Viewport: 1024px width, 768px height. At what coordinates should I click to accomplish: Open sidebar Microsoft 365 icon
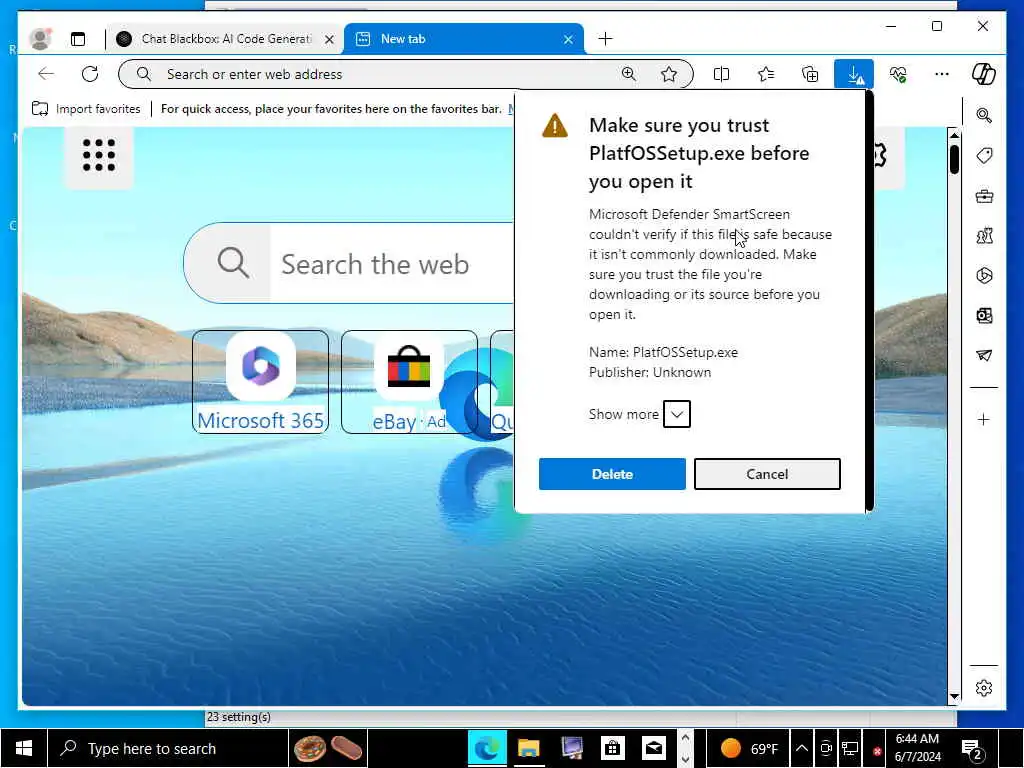(984, 276)
